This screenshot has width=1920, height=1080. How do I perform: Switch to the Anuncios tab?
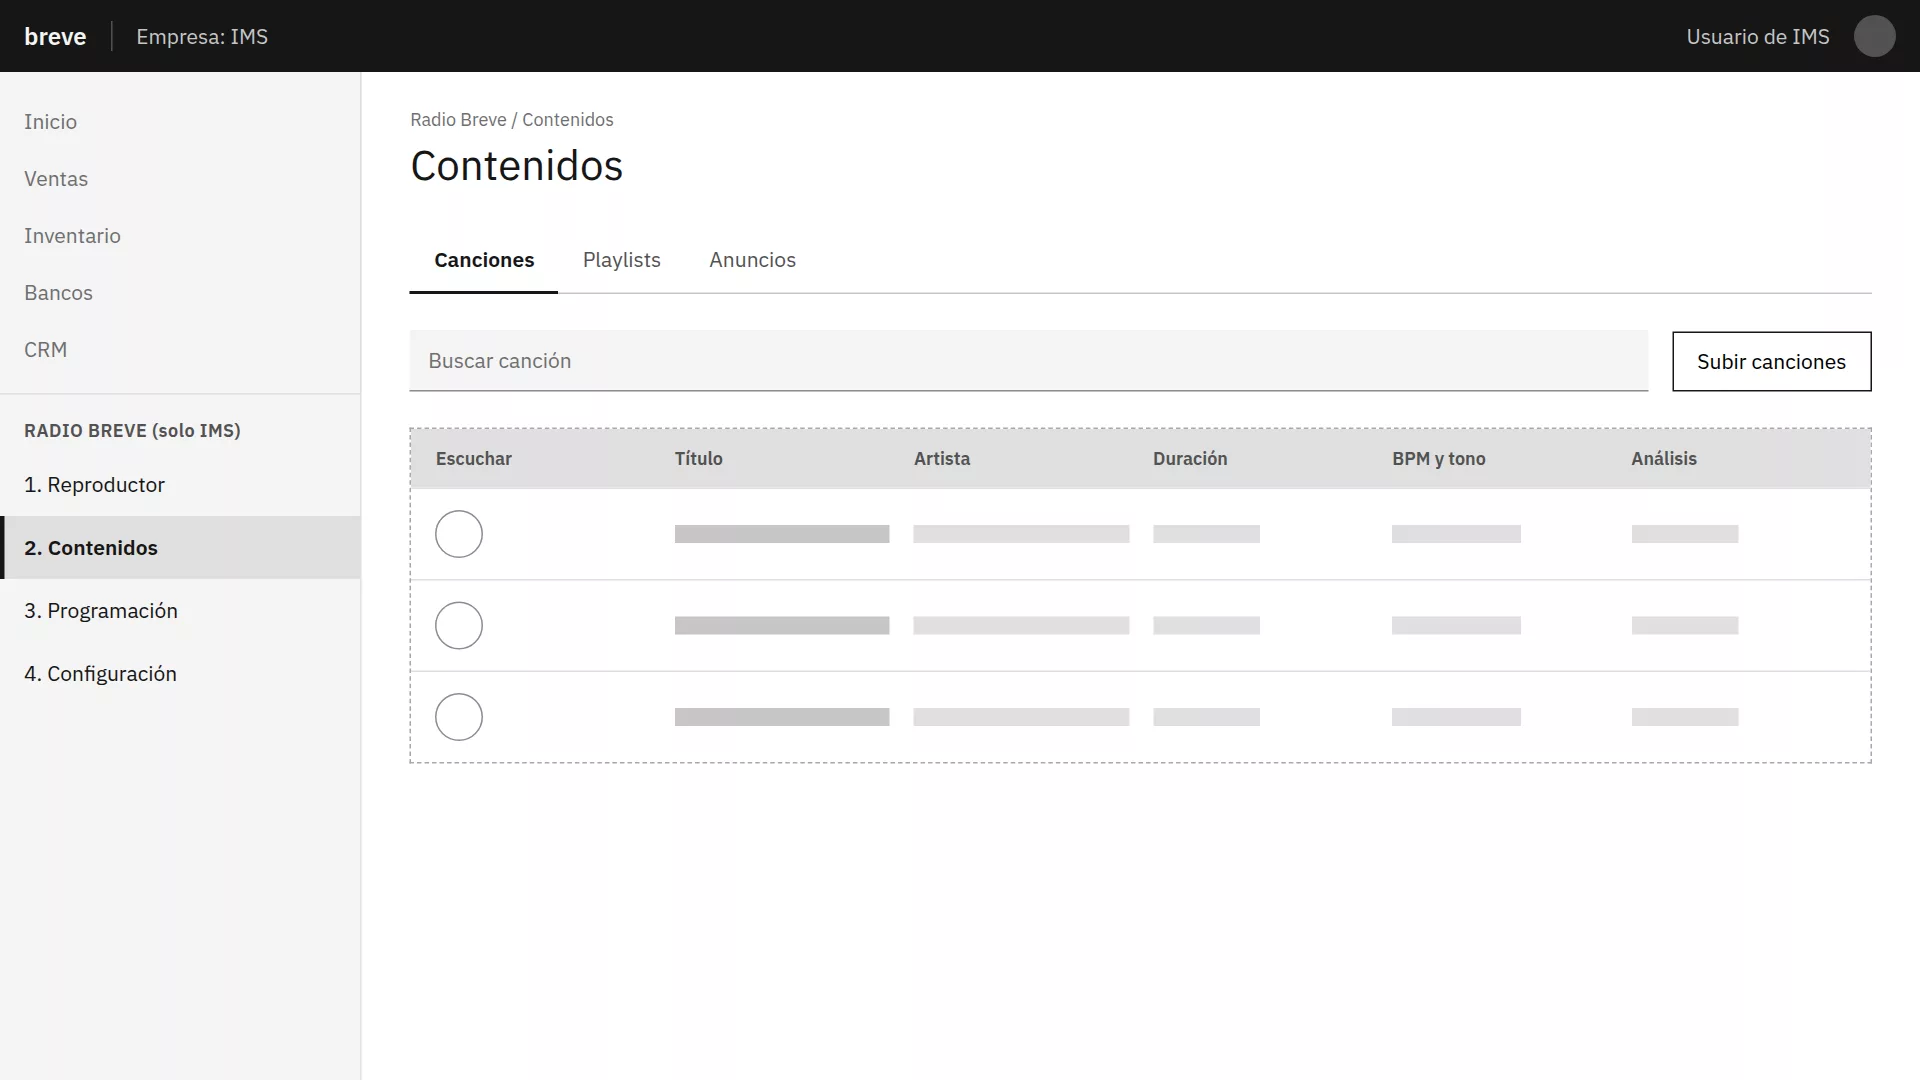pos(753,260)
